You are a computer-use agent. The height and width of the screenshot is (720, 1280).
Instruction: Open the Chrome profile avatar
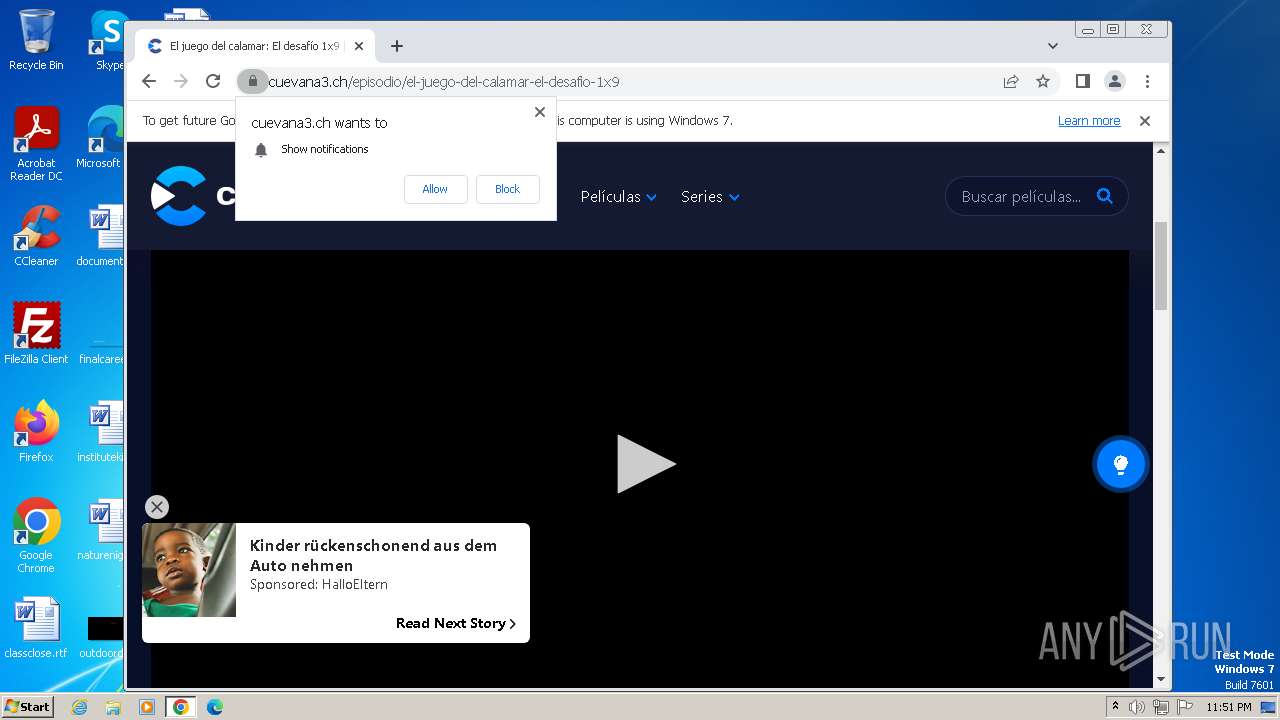(1114, 81)
